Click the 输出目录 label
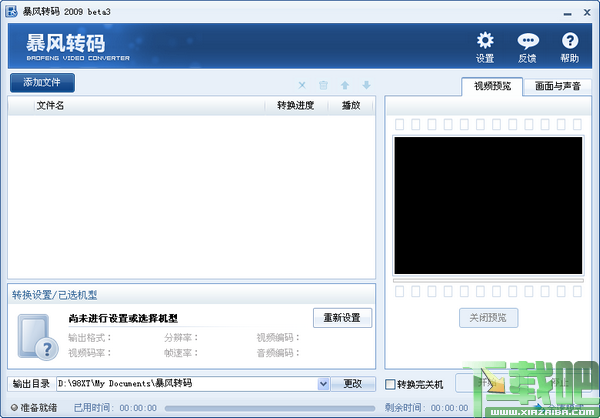600x418 pixels. [x=31, y=384]
